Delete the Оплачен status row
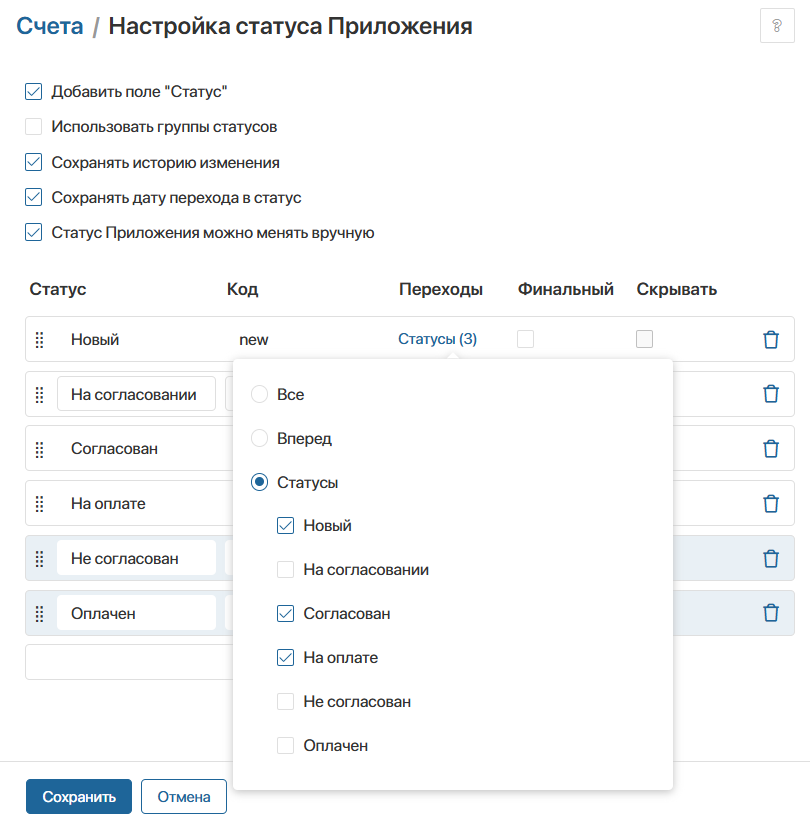810x822 pixels. (x=771, y=613)
